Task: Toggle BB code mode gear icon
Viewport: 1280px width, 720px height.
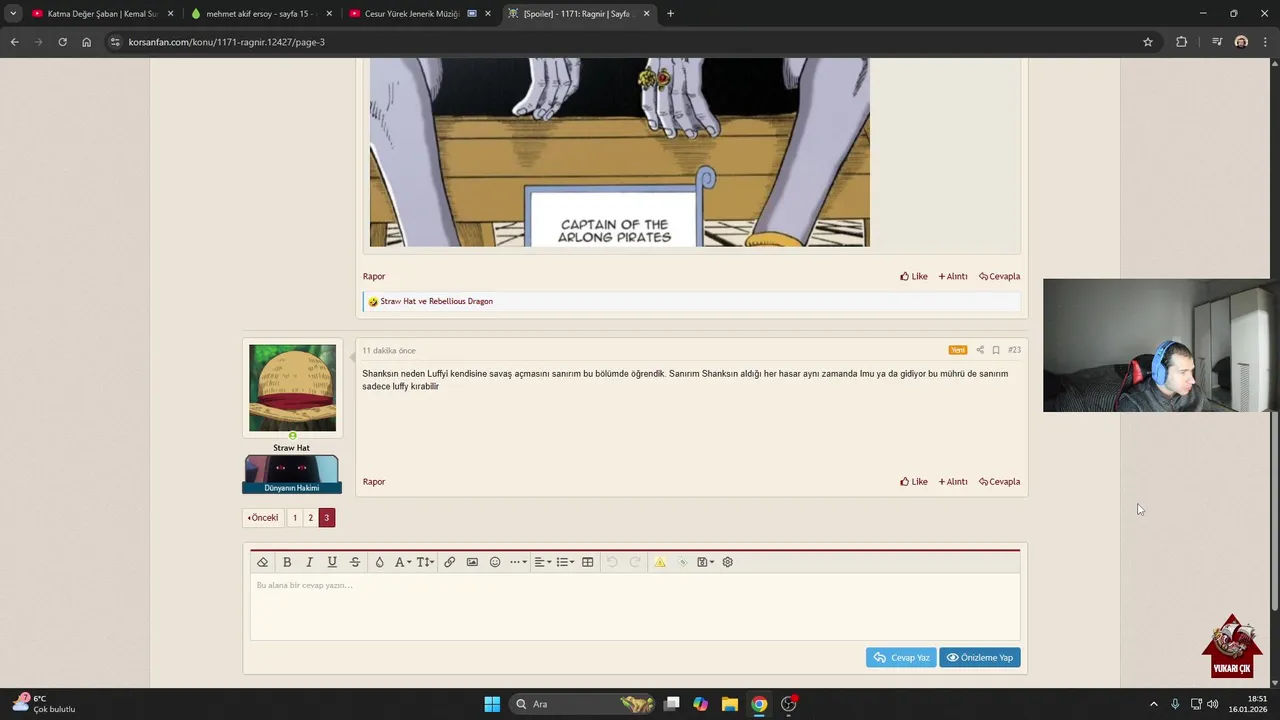Action: (x=728, y=562)
